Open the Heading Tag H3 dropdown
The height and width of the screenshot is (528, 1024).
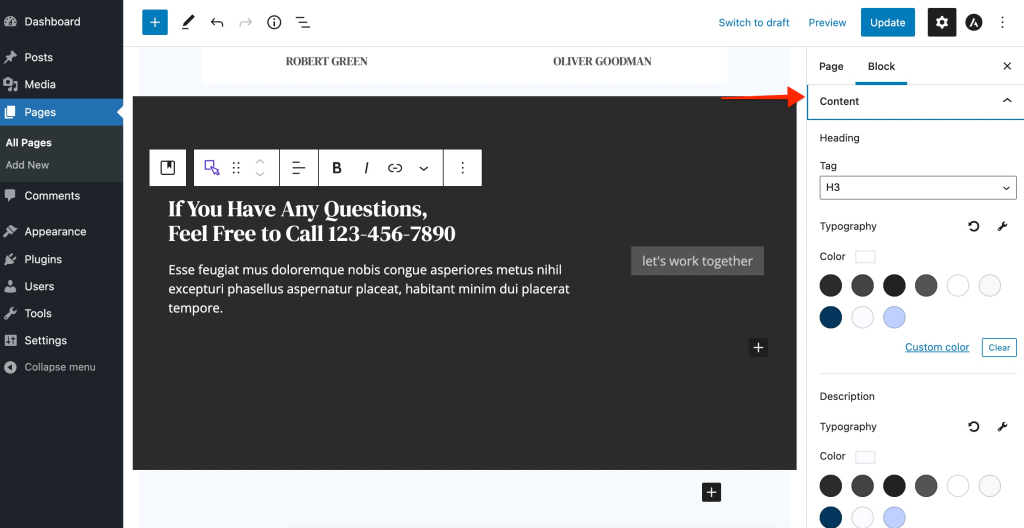tap(917, 187)
